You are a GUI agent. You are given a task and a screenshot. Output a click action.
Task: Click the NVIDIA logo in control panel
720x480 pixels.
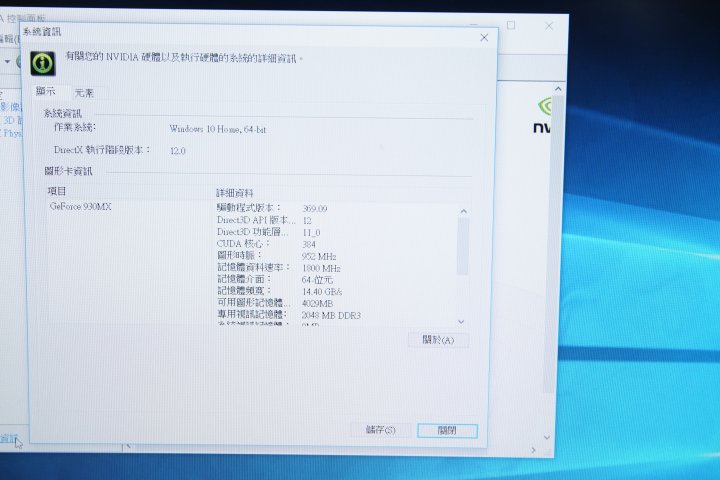pyautogui.click(x=543, y=116)
